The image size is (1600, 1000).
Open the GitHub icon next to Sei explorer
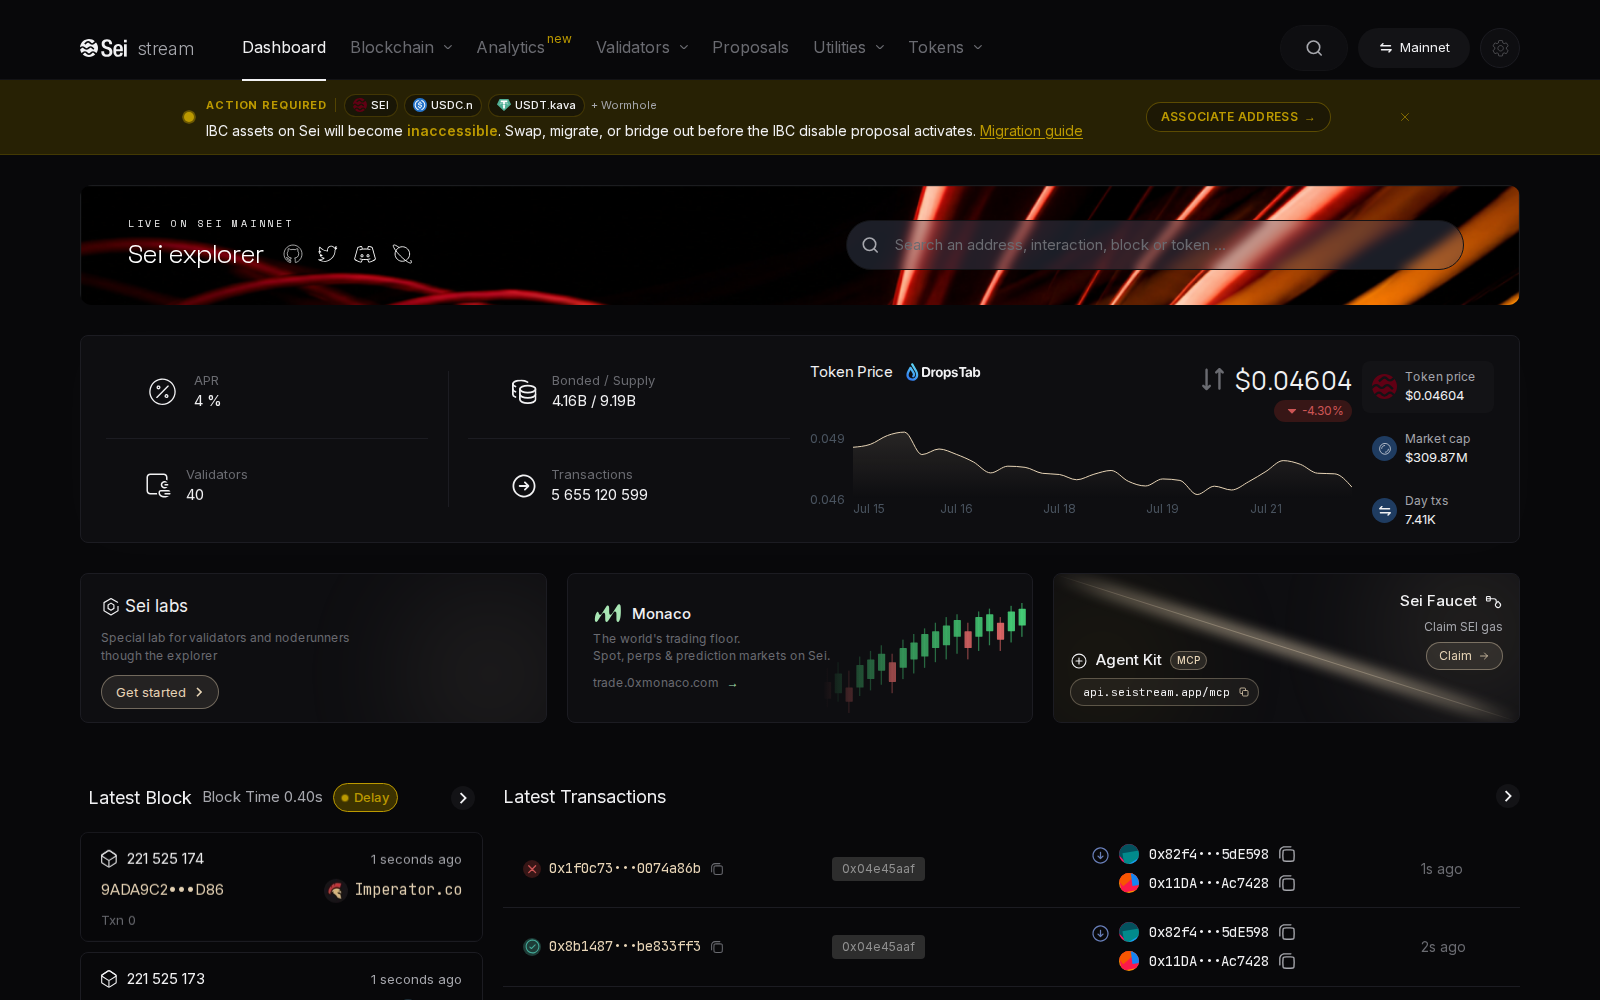[293, 254]
